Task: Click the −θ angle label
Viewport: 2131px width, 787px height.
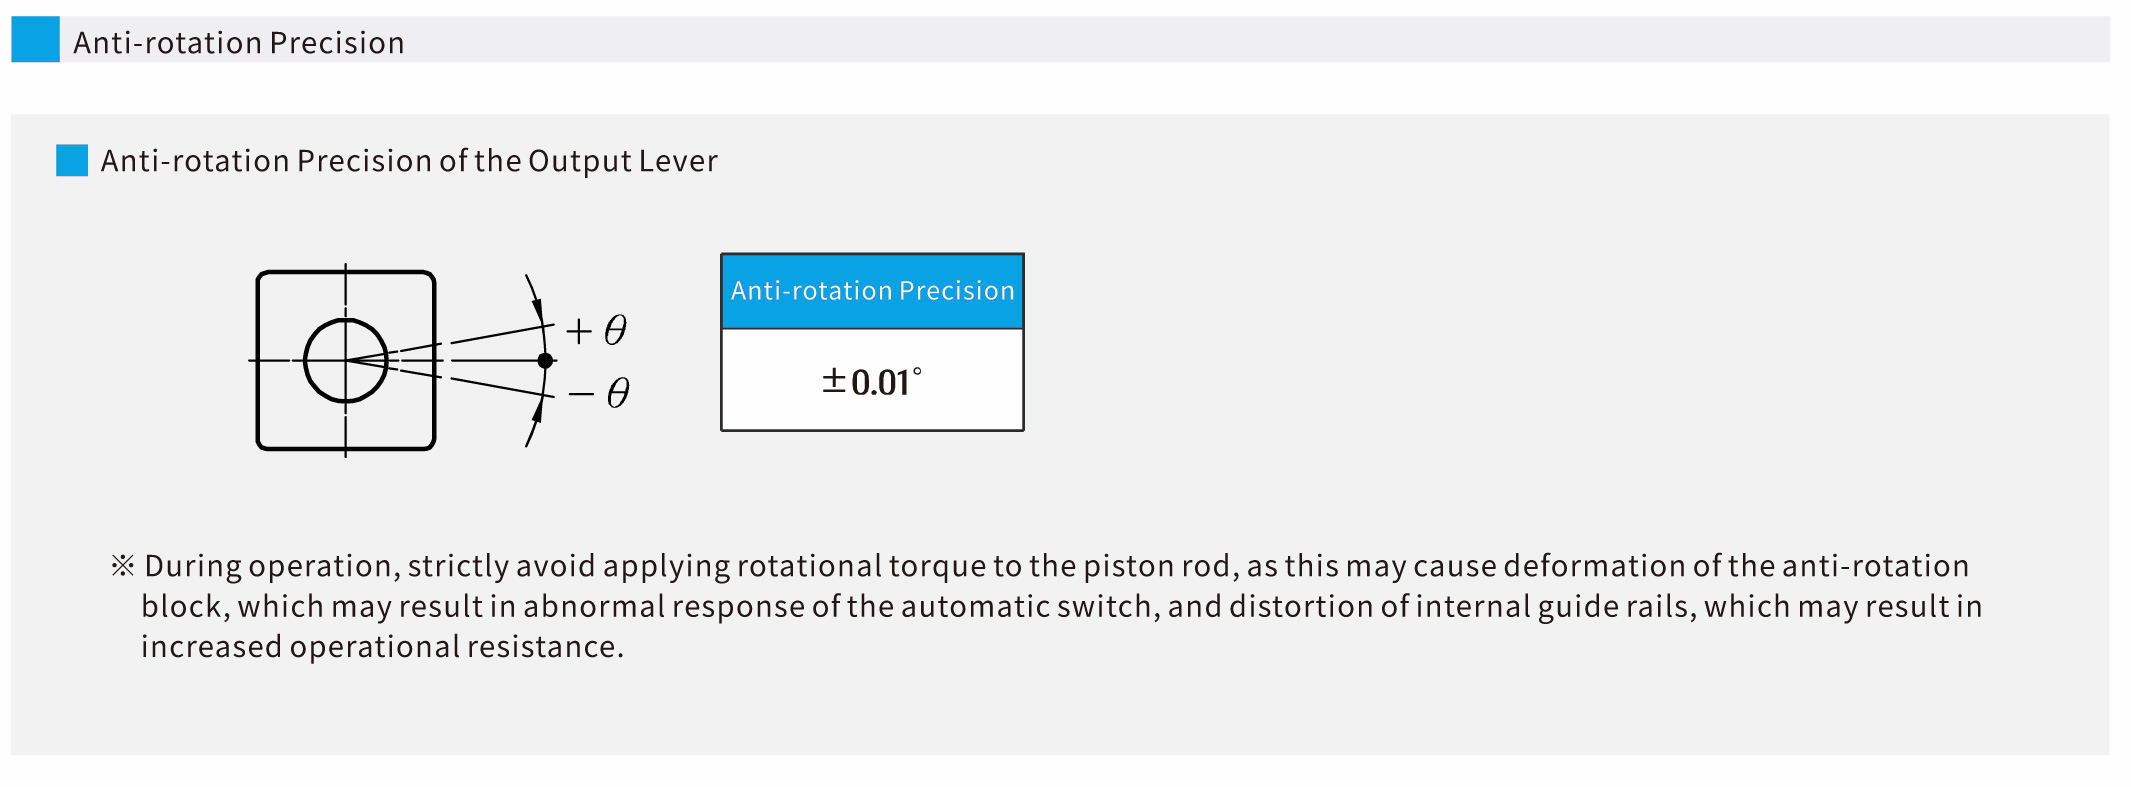Action: [x=599, y=393]
